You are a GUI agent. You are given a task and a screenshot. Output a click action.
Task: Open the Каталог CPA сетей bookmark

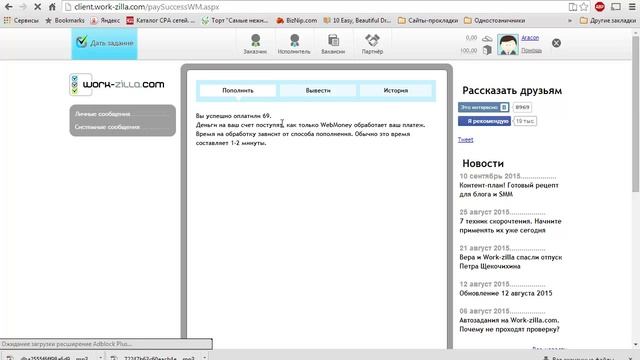161,20
